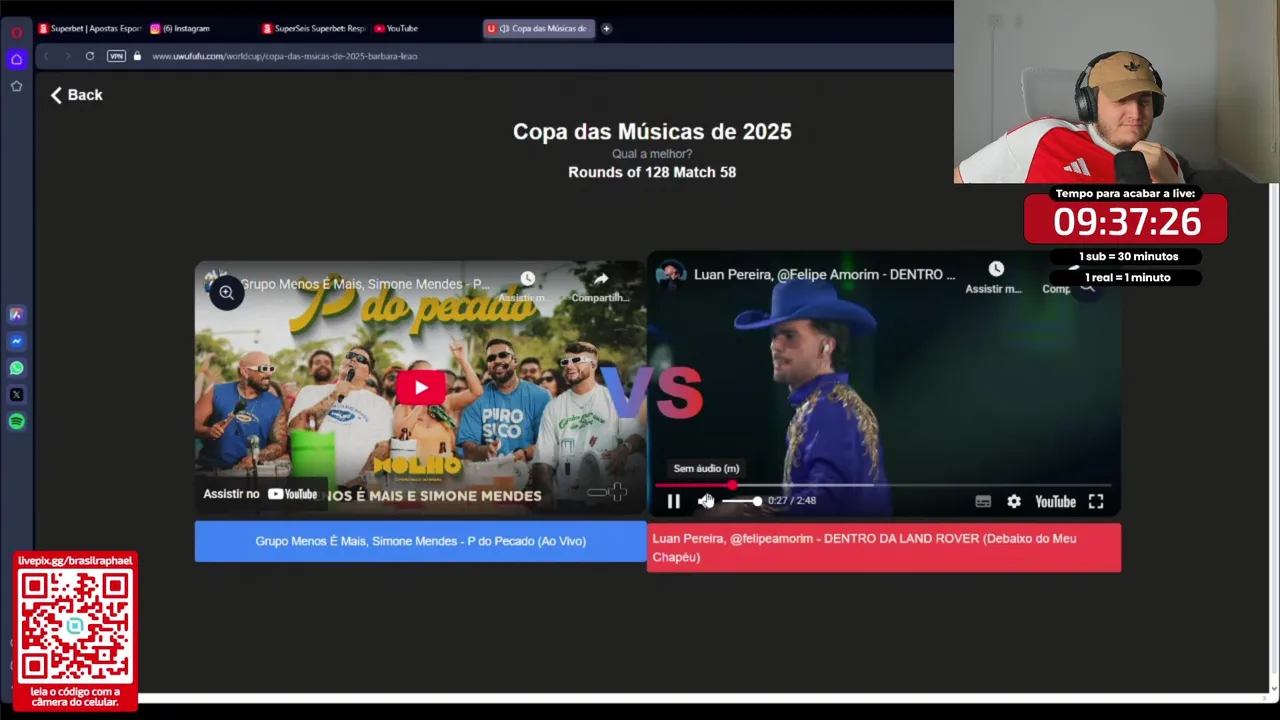Viewport: 1280px width, 720px height.
Task: Click the Rounds of 128 Match 58 text
Action: tap(652, 172)
